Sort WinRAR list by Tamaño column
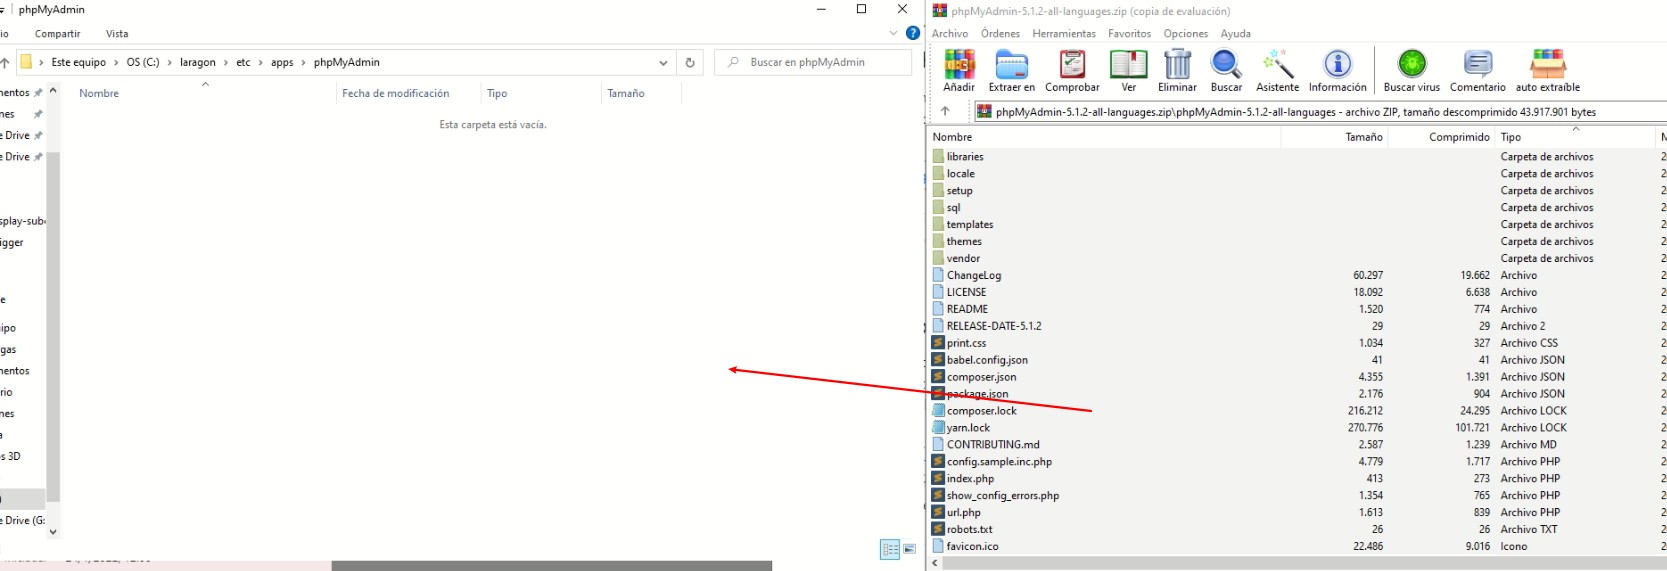 pos(1364,137)
